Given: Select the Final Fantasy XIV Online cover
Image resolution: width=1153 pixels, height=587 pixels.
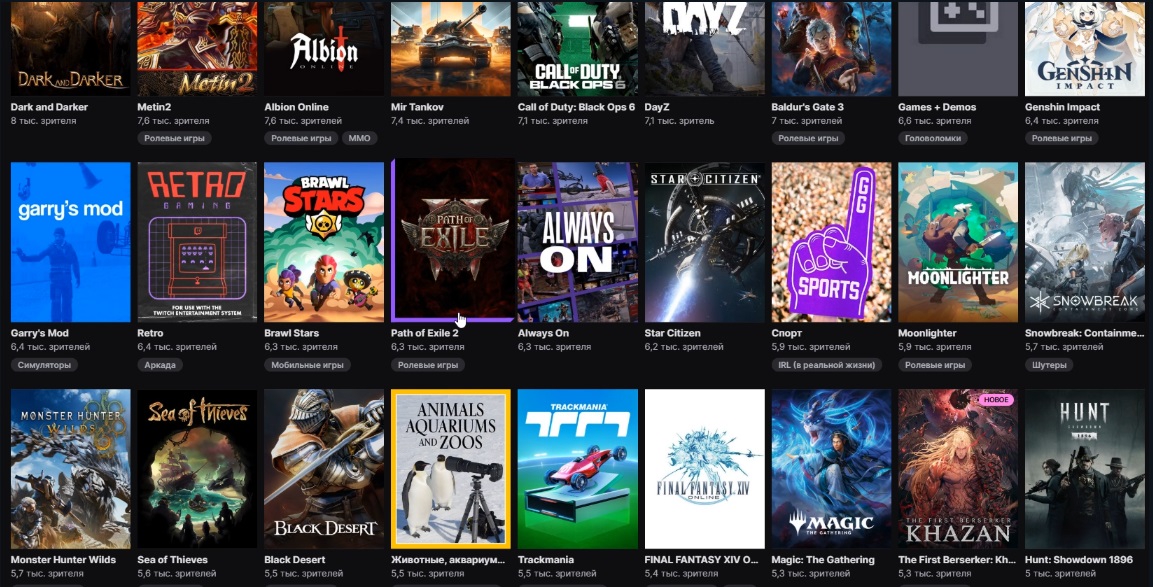Looking at the screenshot, I should 704,469.
